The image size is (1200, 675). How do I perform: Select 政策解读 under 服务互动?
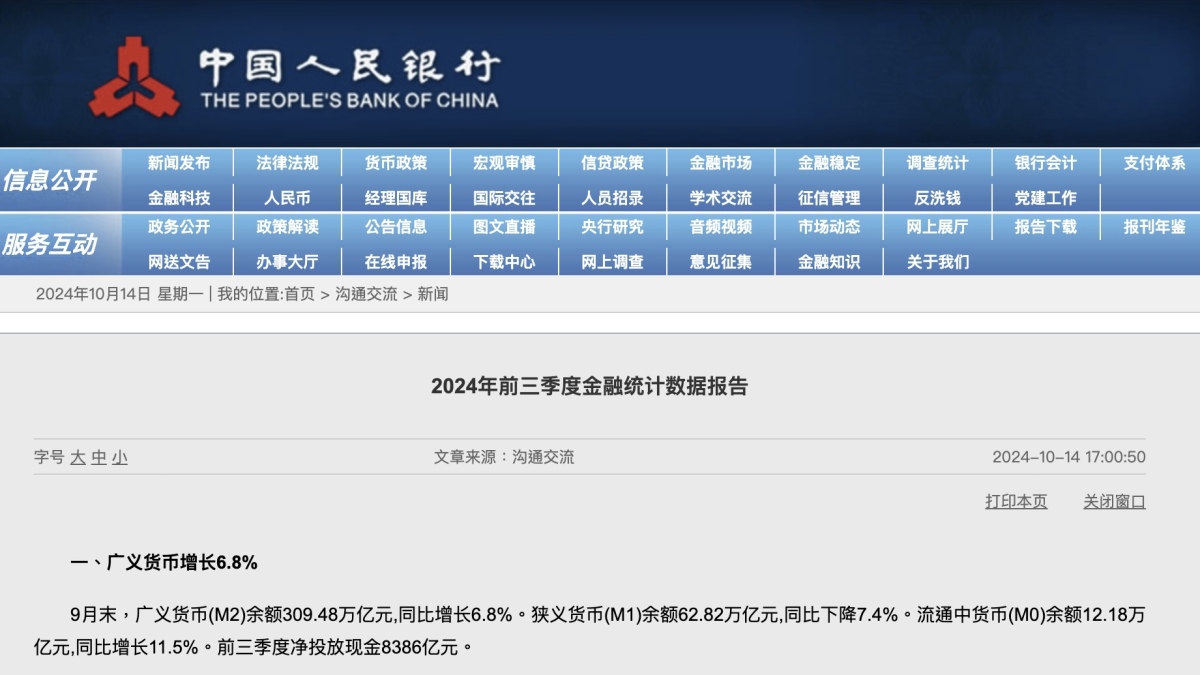287,227
